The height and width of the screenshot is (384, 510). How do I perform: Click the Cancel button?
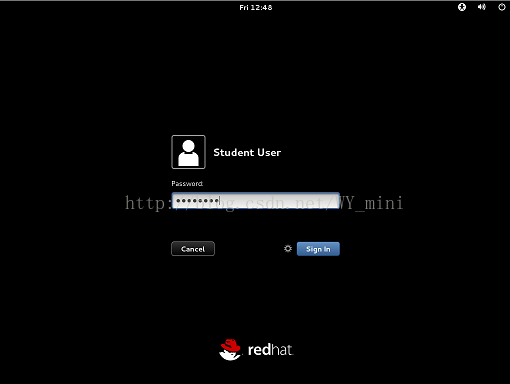193,249
